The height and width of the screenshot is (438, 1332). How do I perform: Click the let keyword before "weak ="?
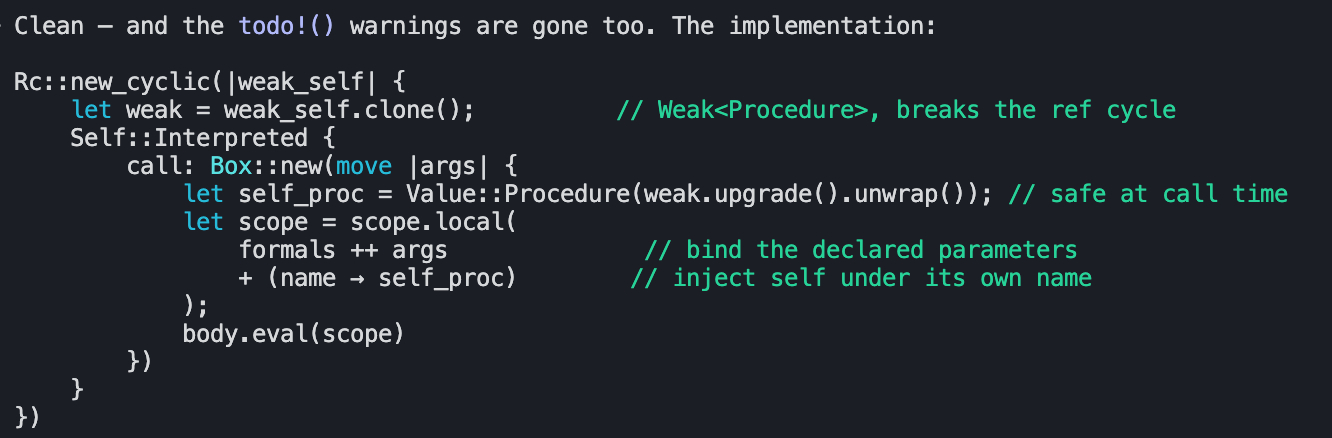[91, 109]
